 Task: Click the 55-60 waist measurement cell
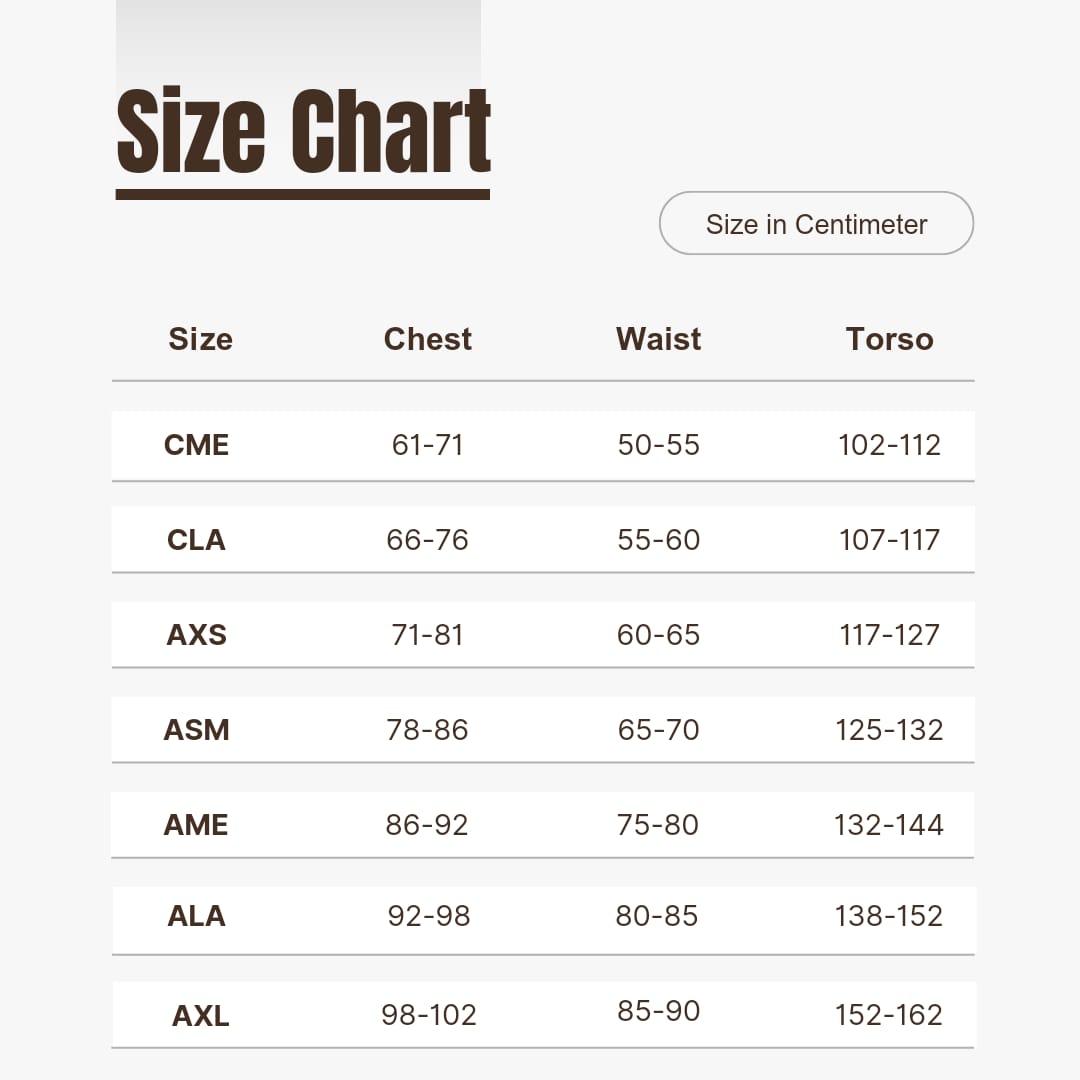(658, 540)
